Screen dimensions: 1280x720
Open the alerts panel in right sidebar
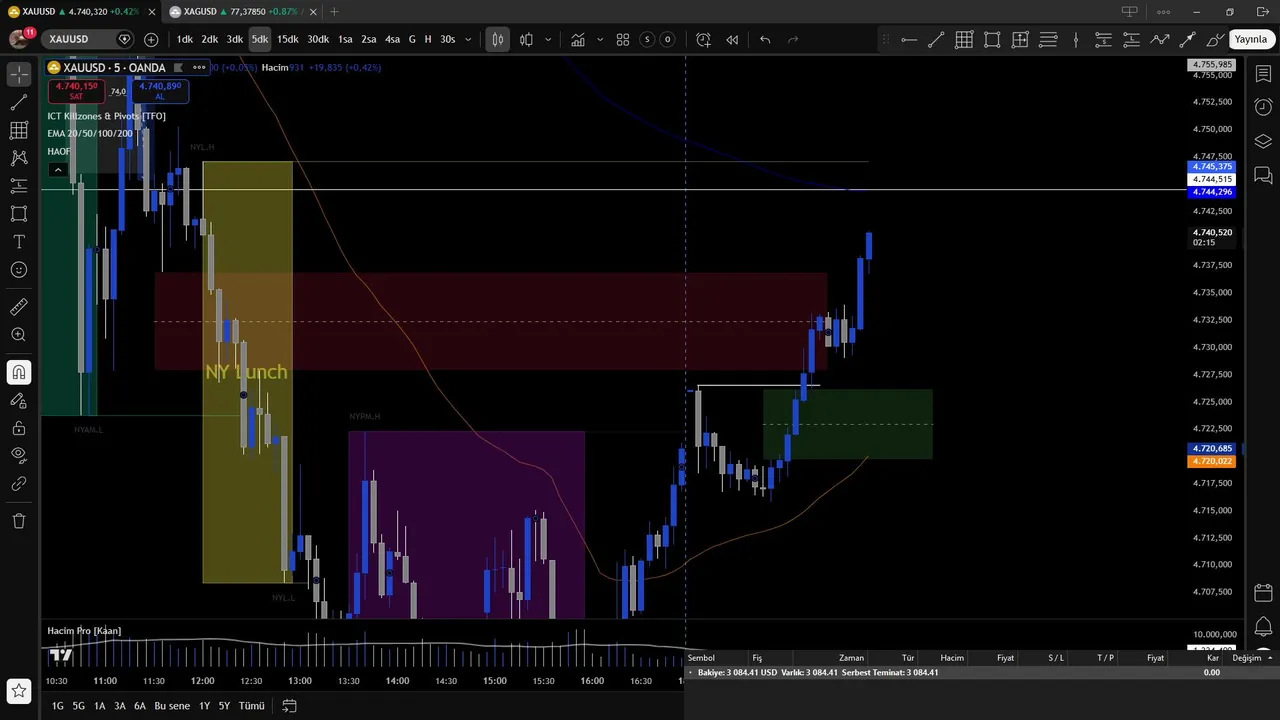pos(1263,107)
